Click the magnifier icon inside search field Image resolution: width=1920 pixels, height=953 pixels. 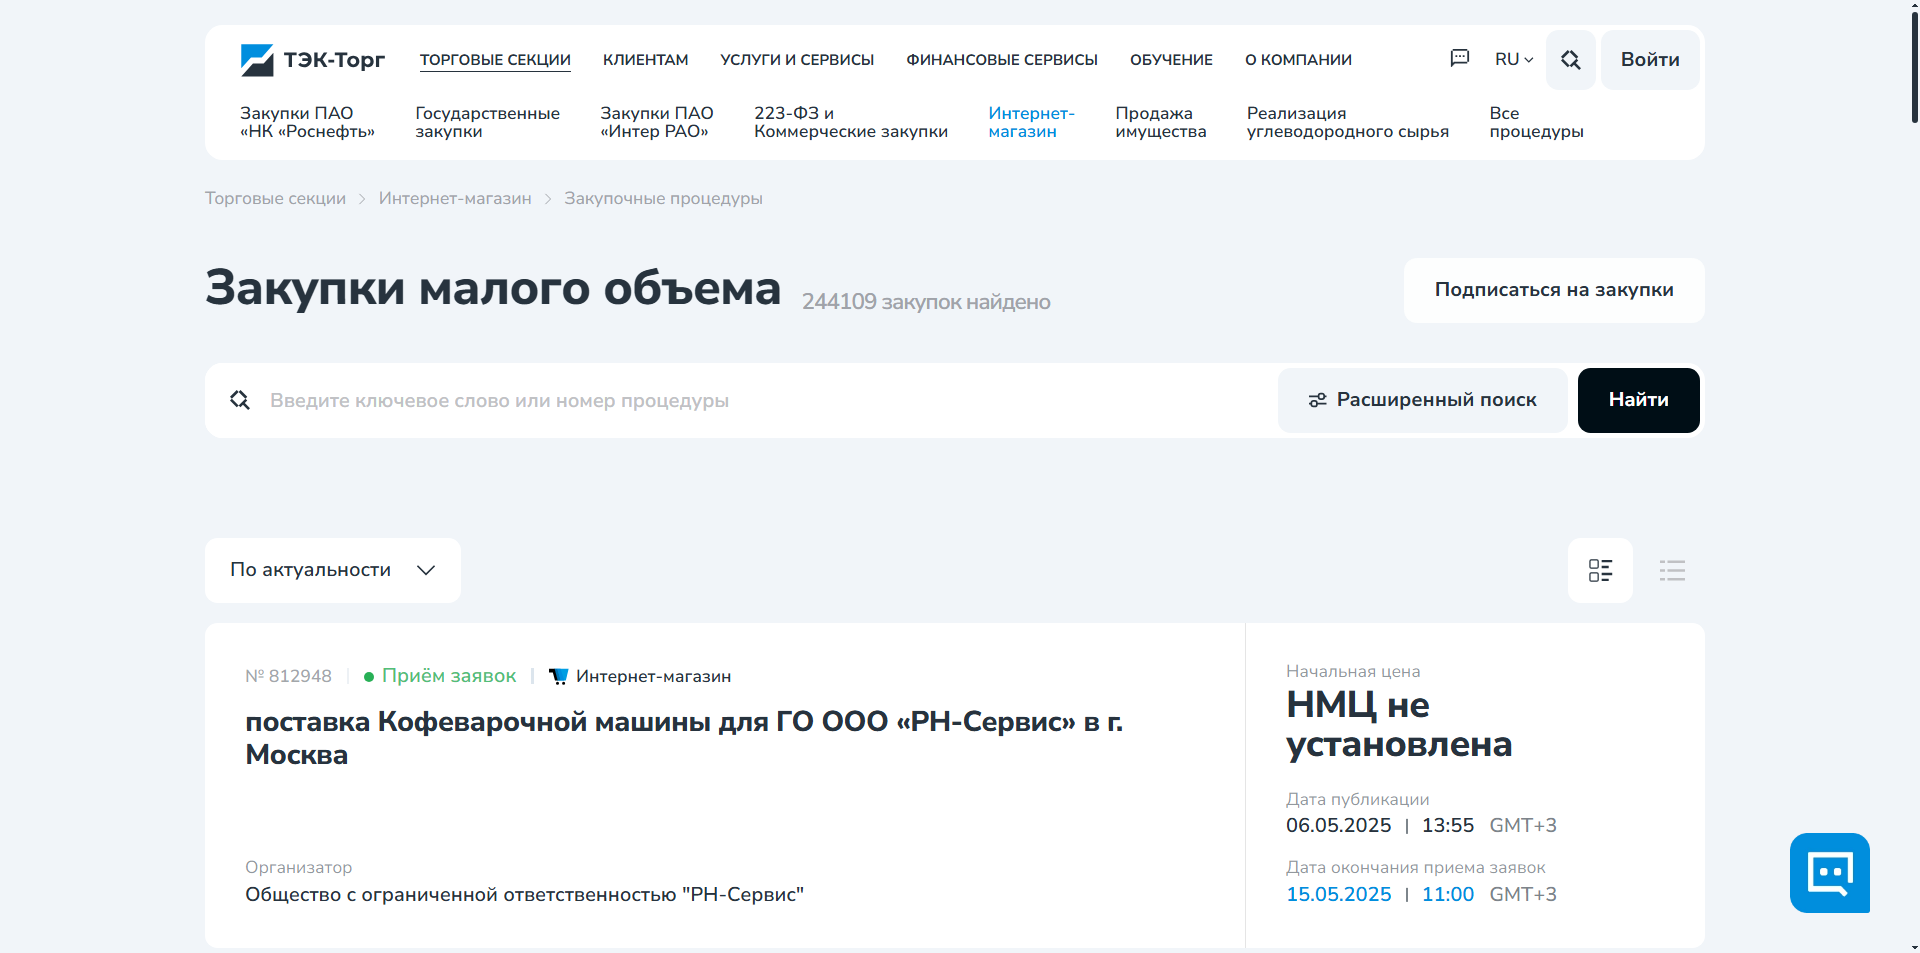240,400
